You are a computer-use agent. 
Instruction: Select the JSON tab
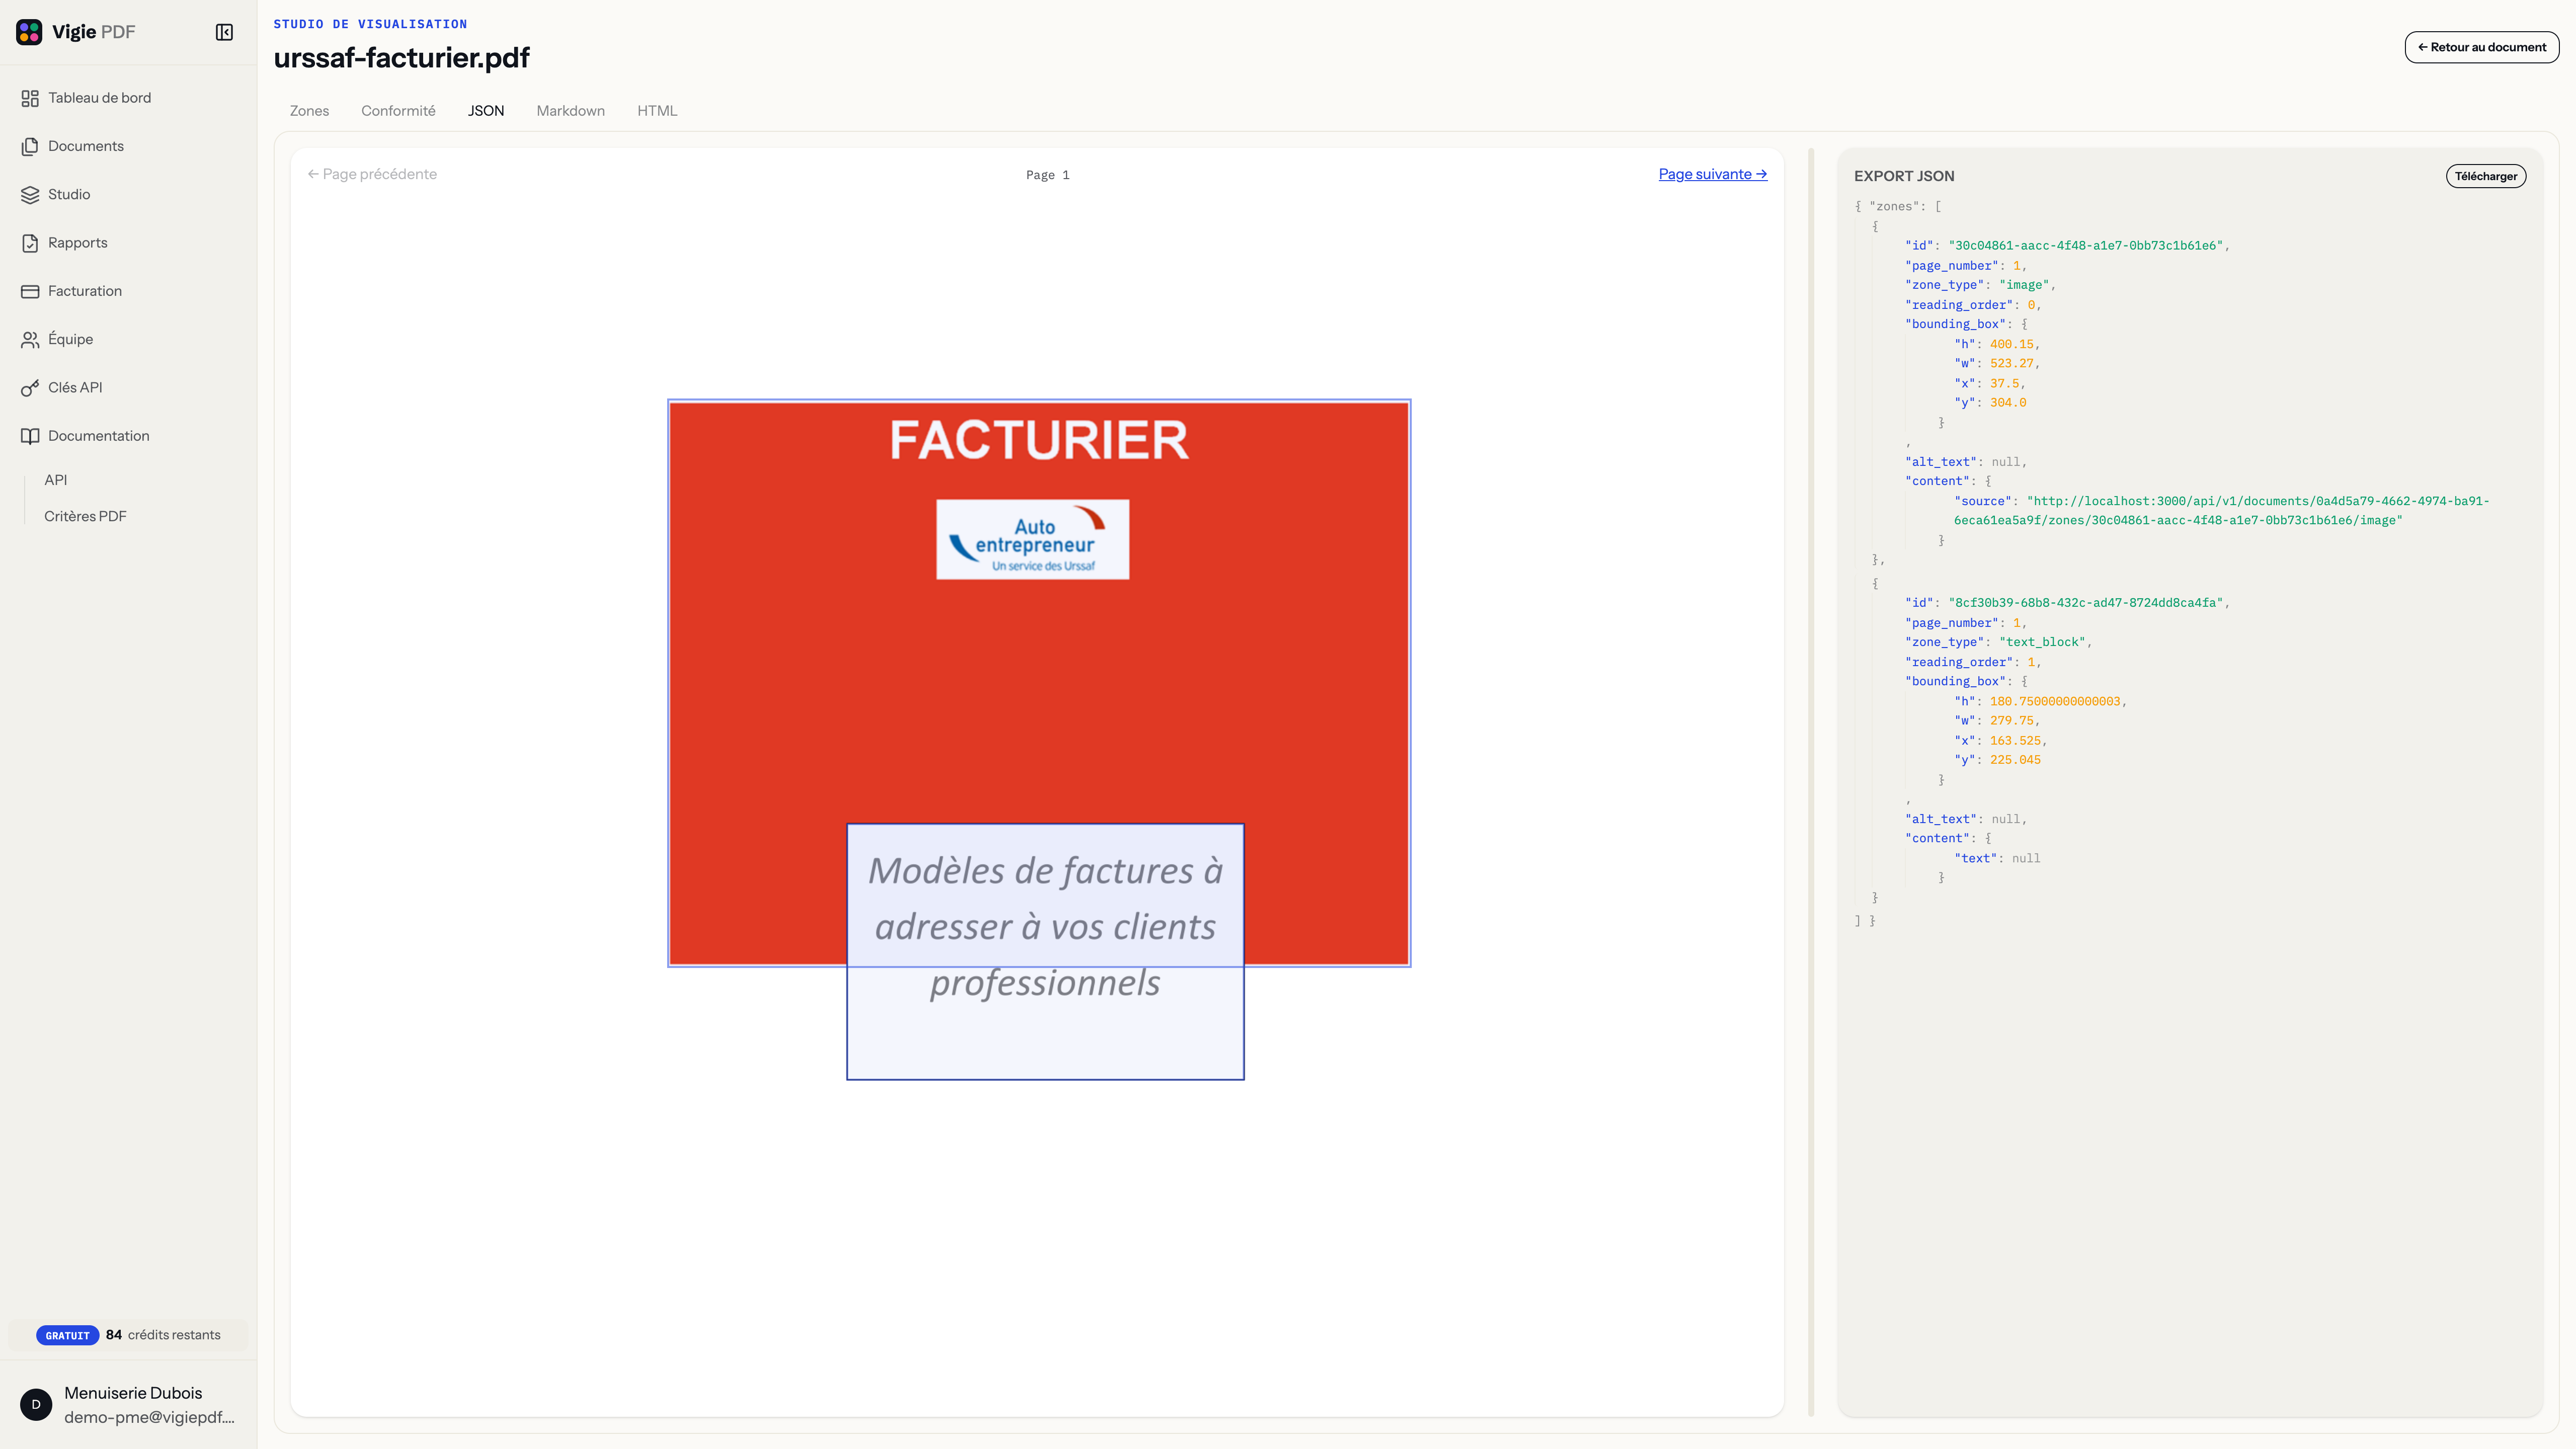click(x=486, y=111)
